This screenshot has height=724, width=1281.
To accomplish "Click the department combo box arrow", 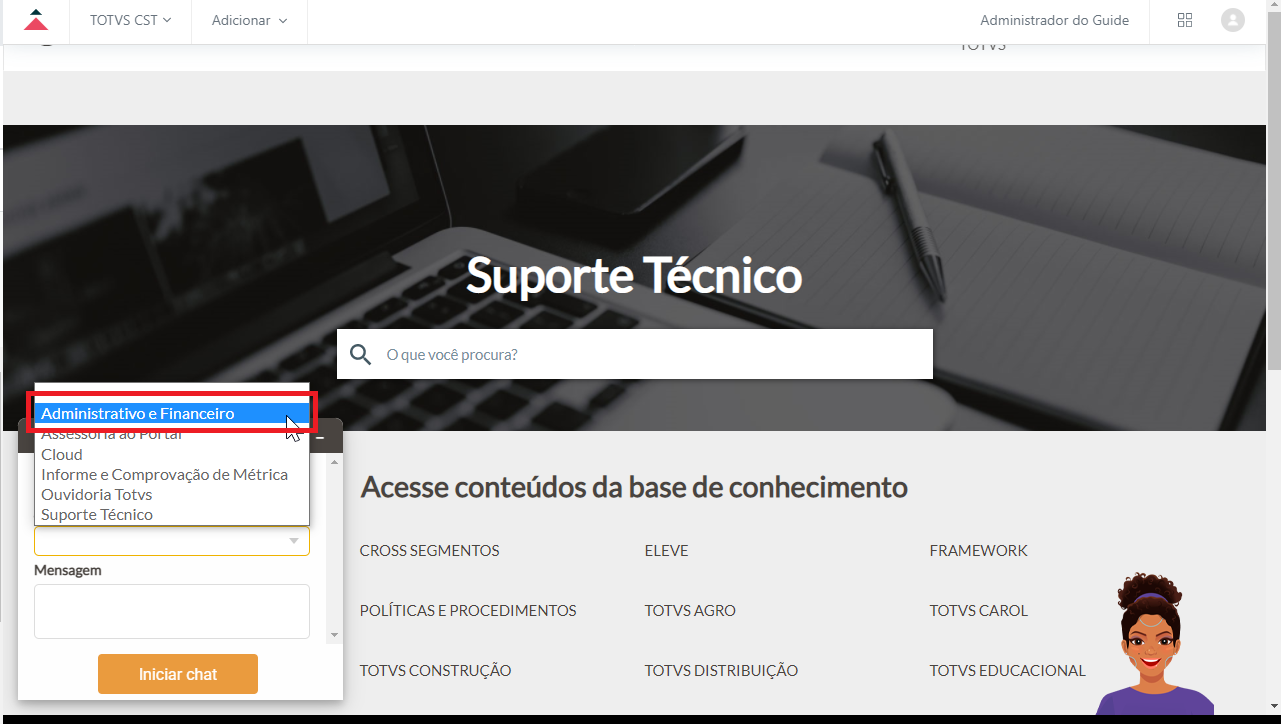I will pyautogui.click(x=294, y=541).
